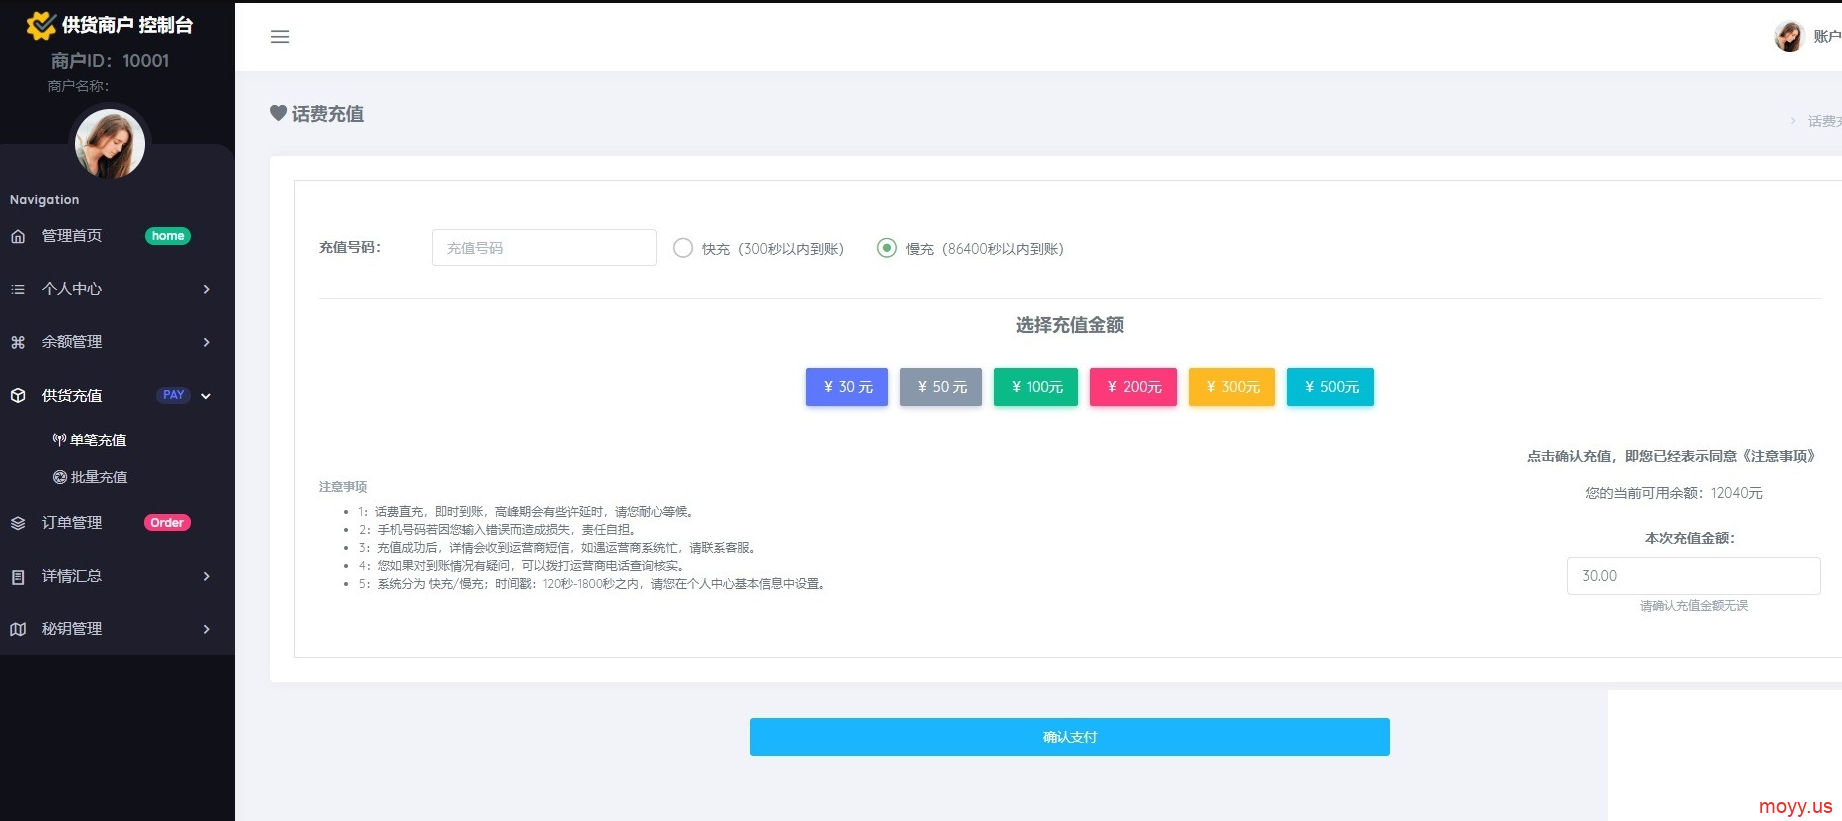Click the 商户ID: 10001 text

tap(110, 61)
